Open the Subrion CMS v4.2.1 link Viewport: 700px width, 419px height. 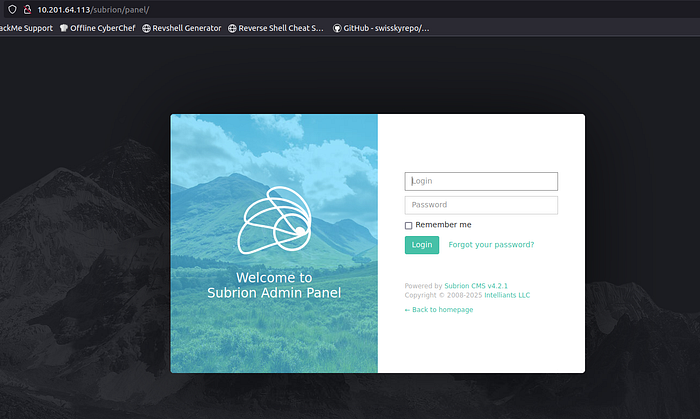pyautogui.click(x=476, y=286)
